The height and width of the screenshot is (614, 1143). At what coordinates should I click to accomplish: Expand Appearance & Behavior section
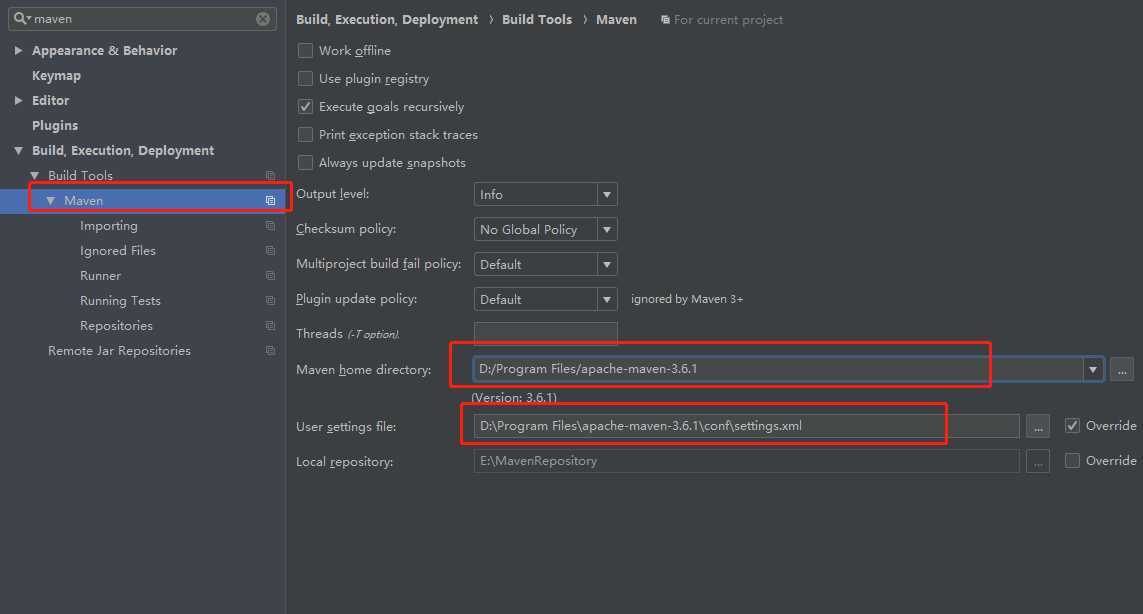[x=18, y=50]
